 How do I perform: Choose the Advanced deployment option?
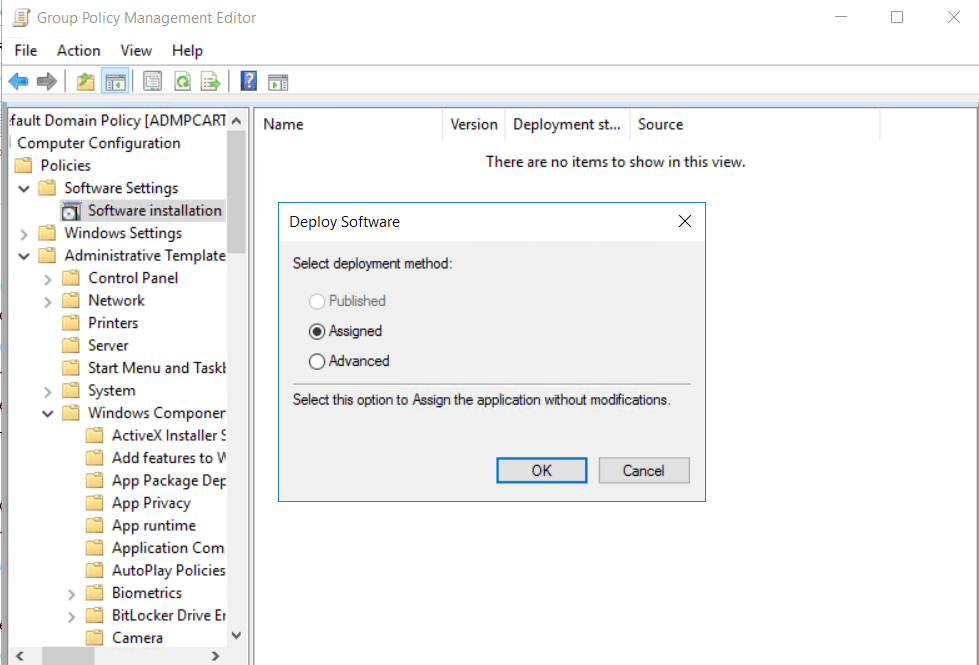tap(317, 361)
